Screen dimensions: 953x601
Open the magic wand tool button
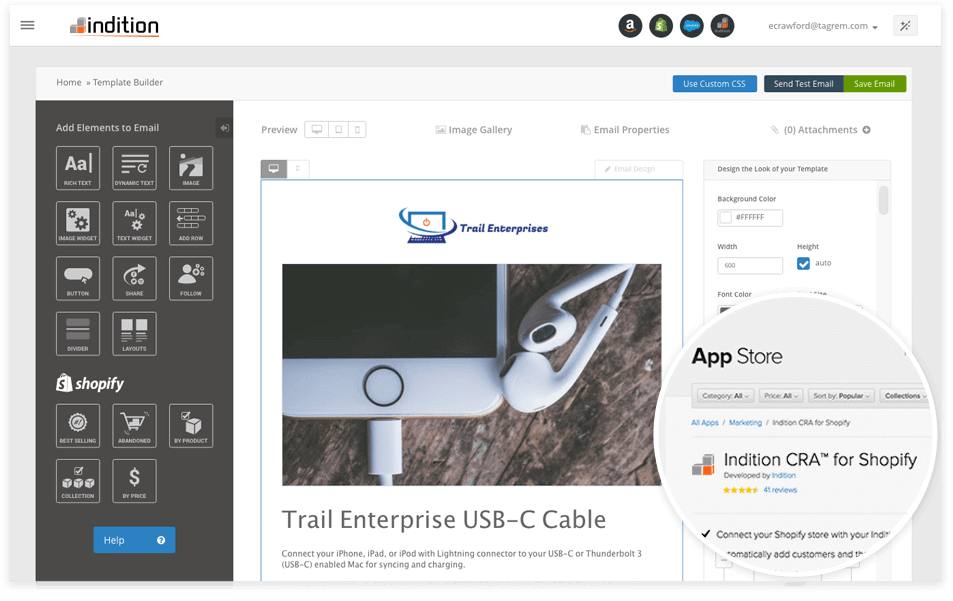[905, 26]
